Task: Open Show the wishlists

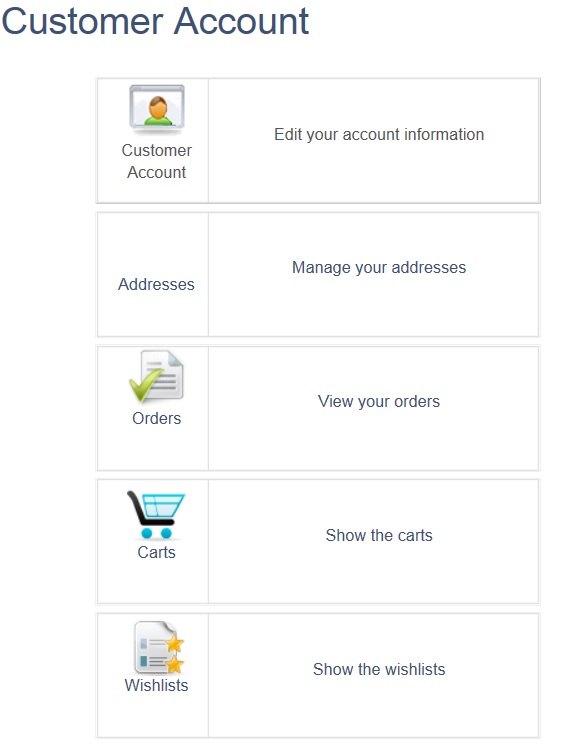Action: click(x=379, y=669)
